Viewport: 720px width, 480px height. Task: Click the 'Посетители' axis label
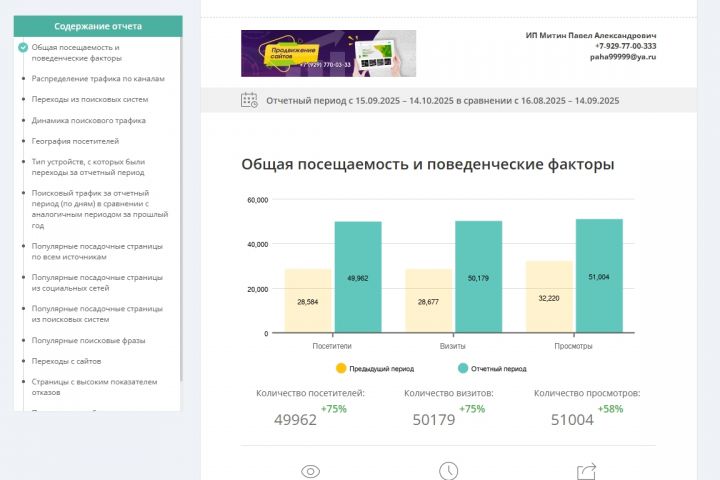[332, 346]
